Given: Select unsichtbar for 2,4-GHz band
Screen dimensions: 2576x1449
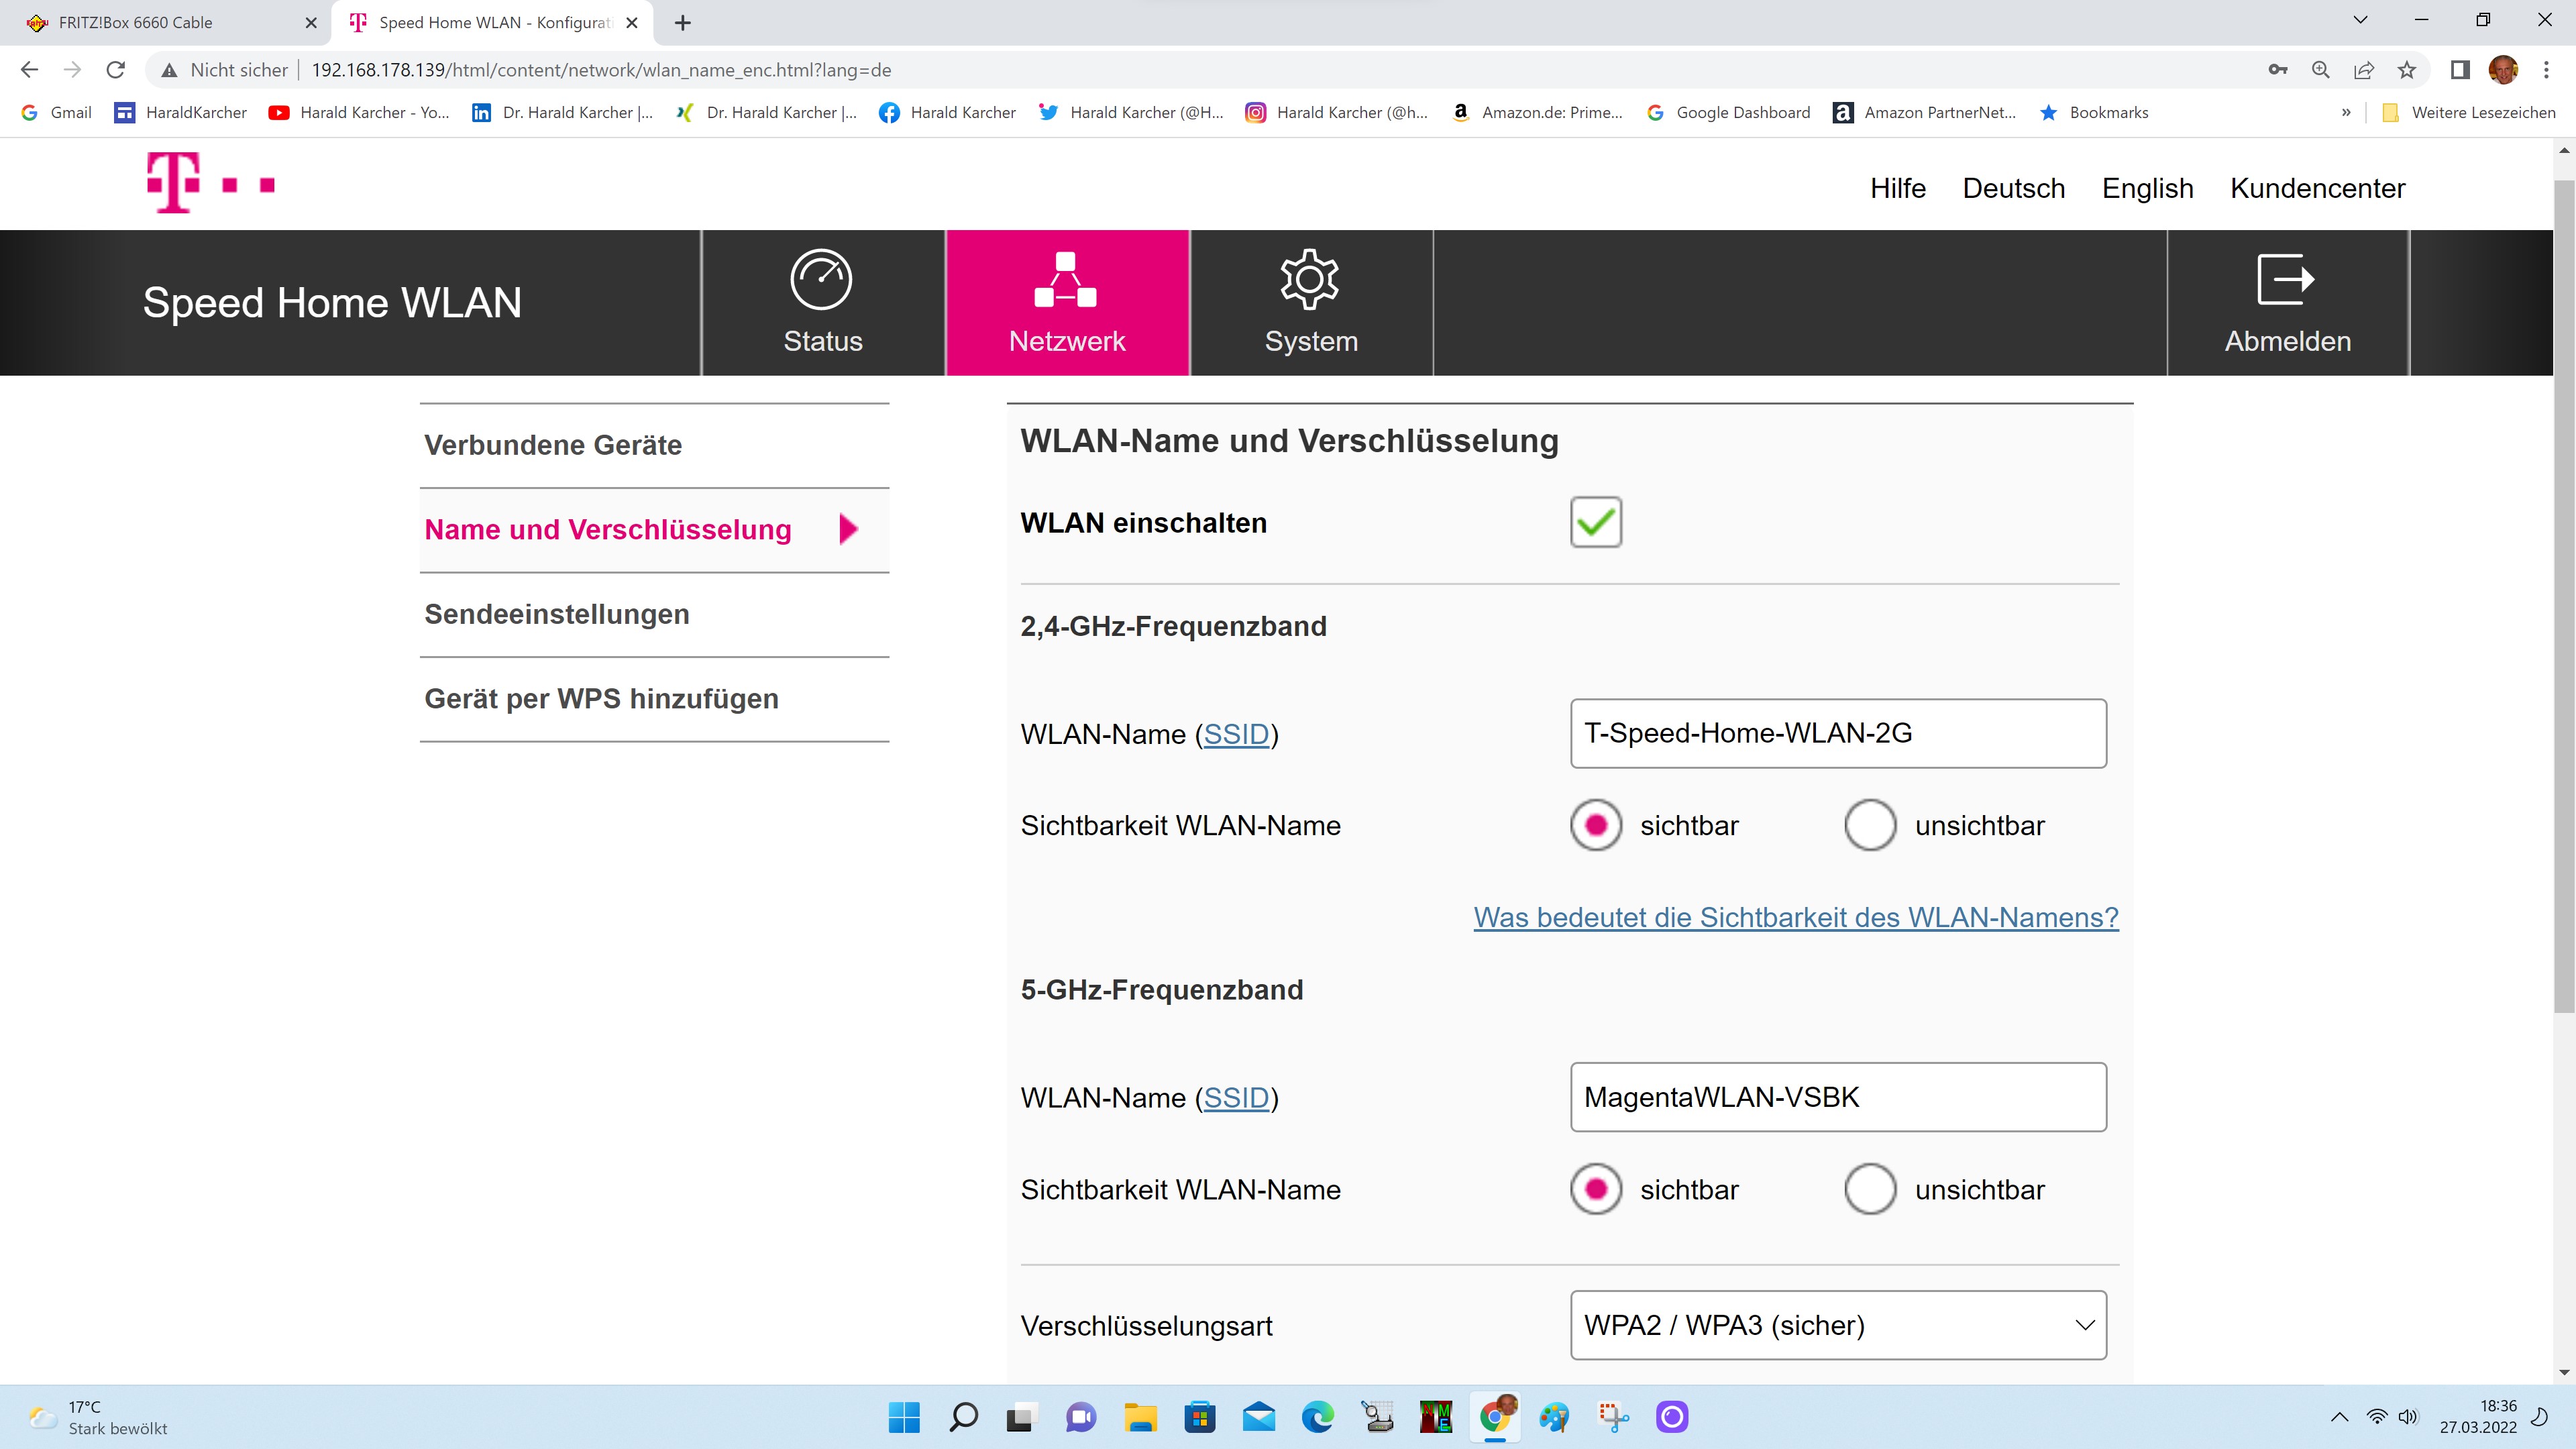Looking at the screenshot, I should click(1870, 825).
